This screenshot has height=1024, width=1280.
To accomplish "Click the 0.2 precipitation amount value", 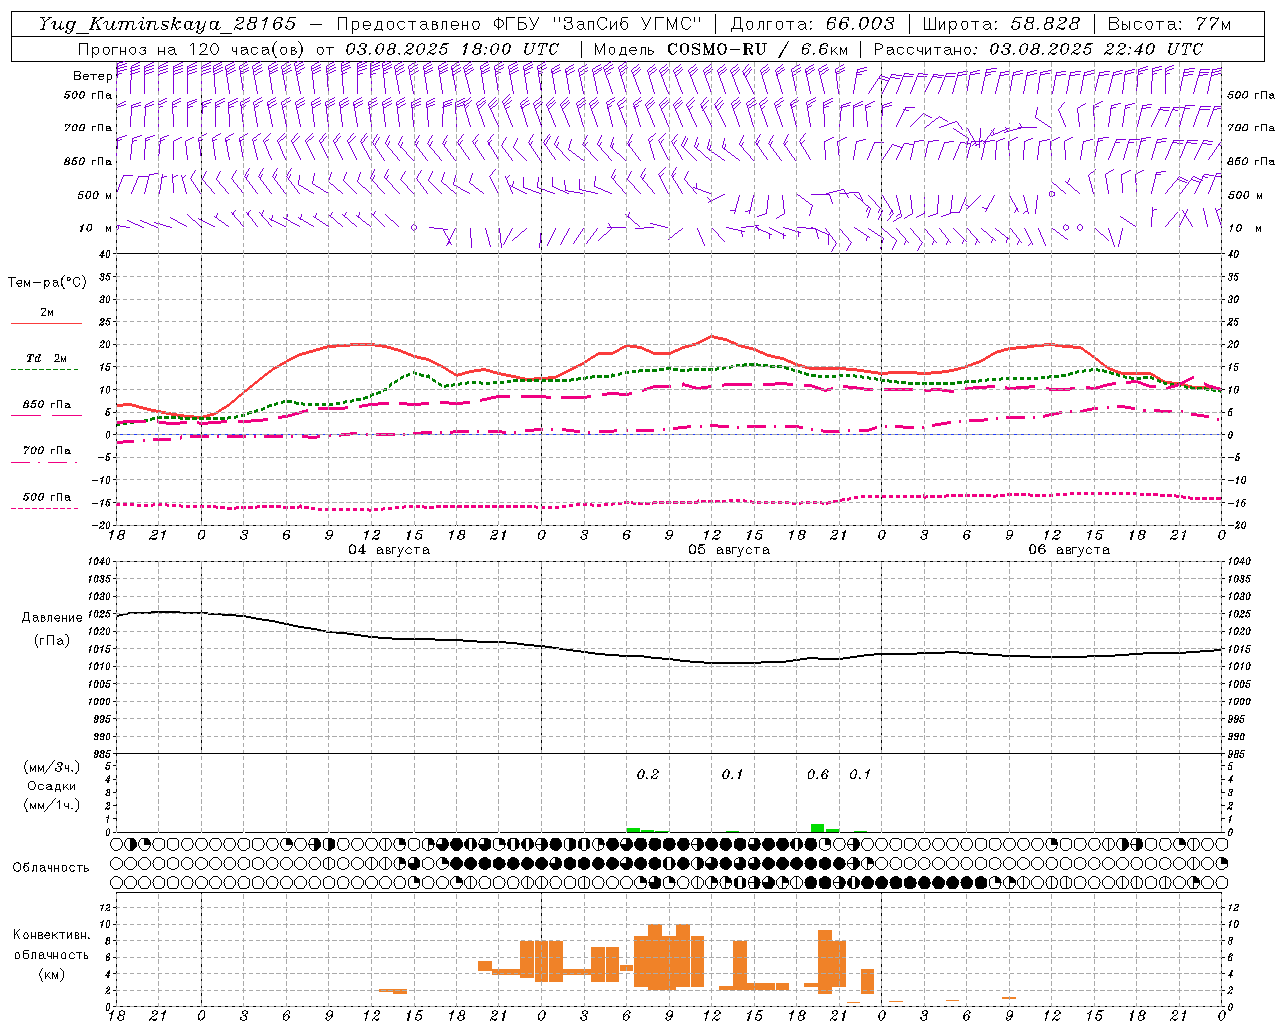I will pyautogui.click(x=648, y=774).
